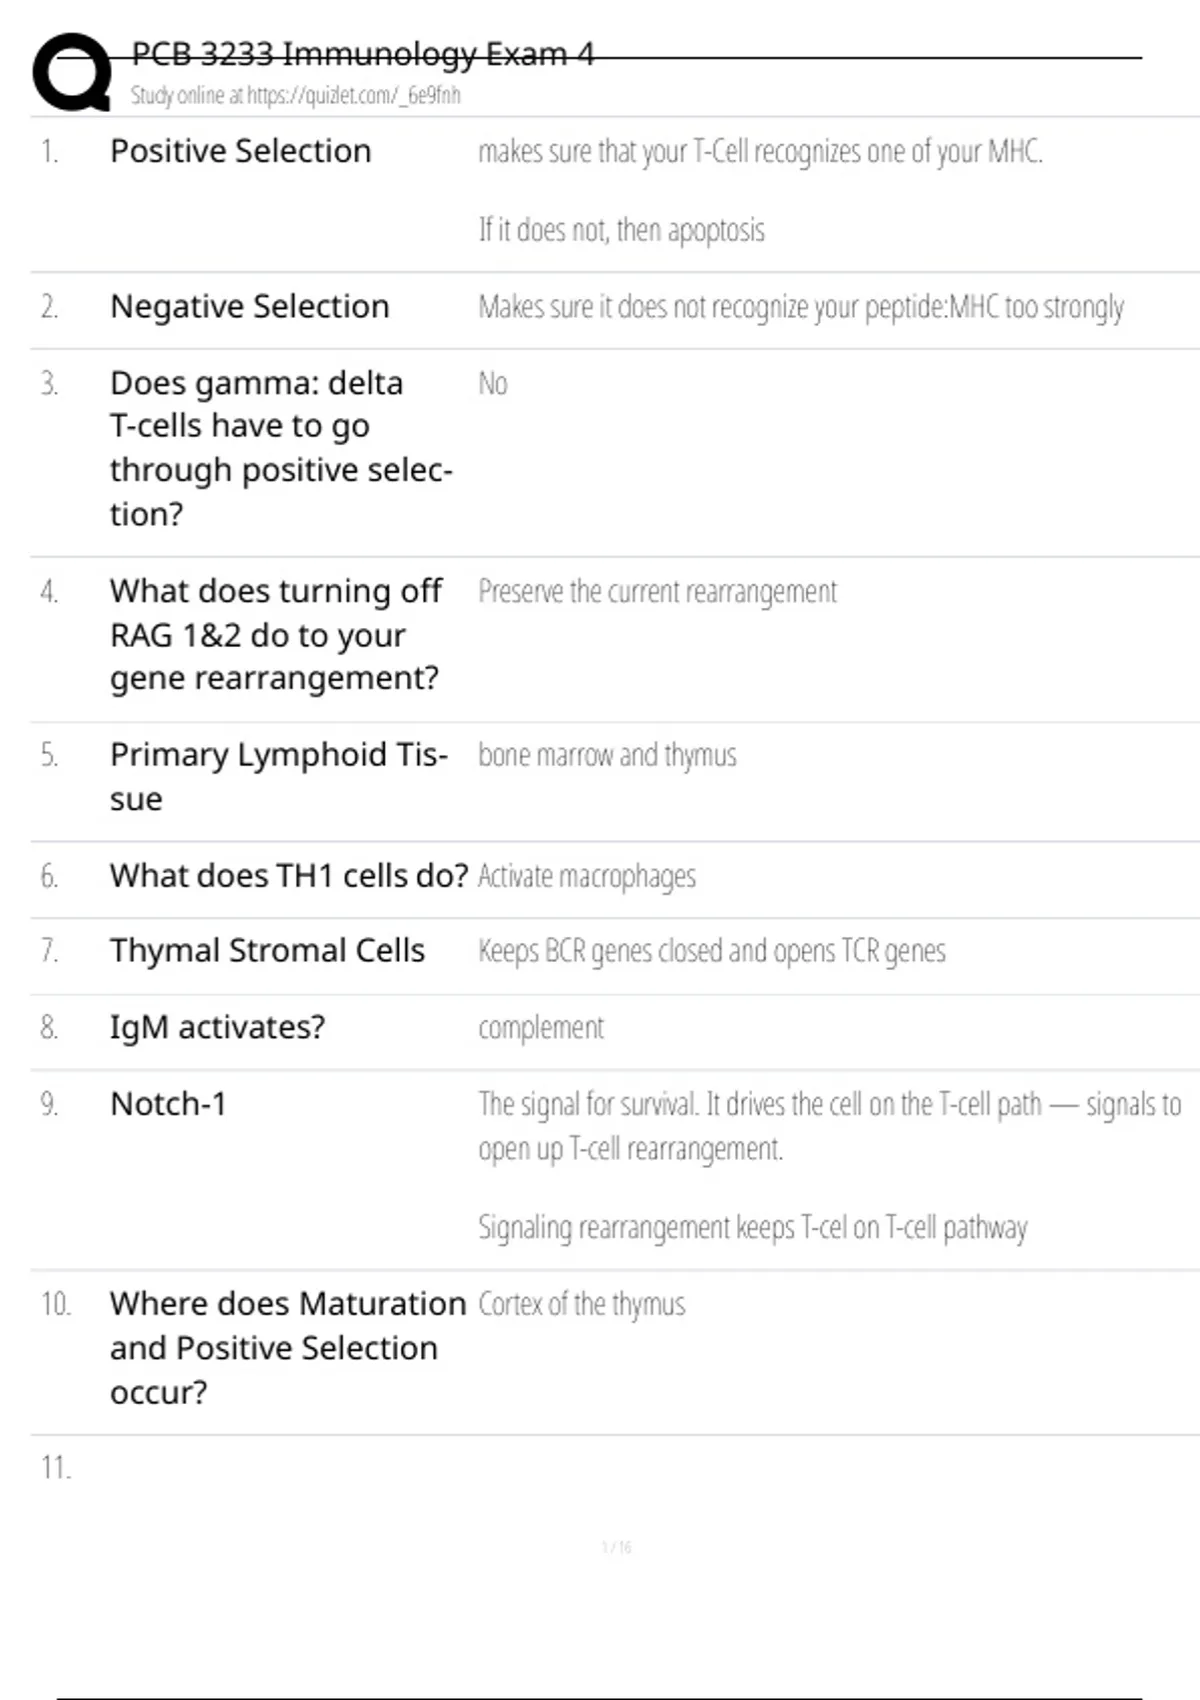Viewport: 1200px width, 1700px height.
Task: Click the Negative Selection term
Action: (249, 306)
